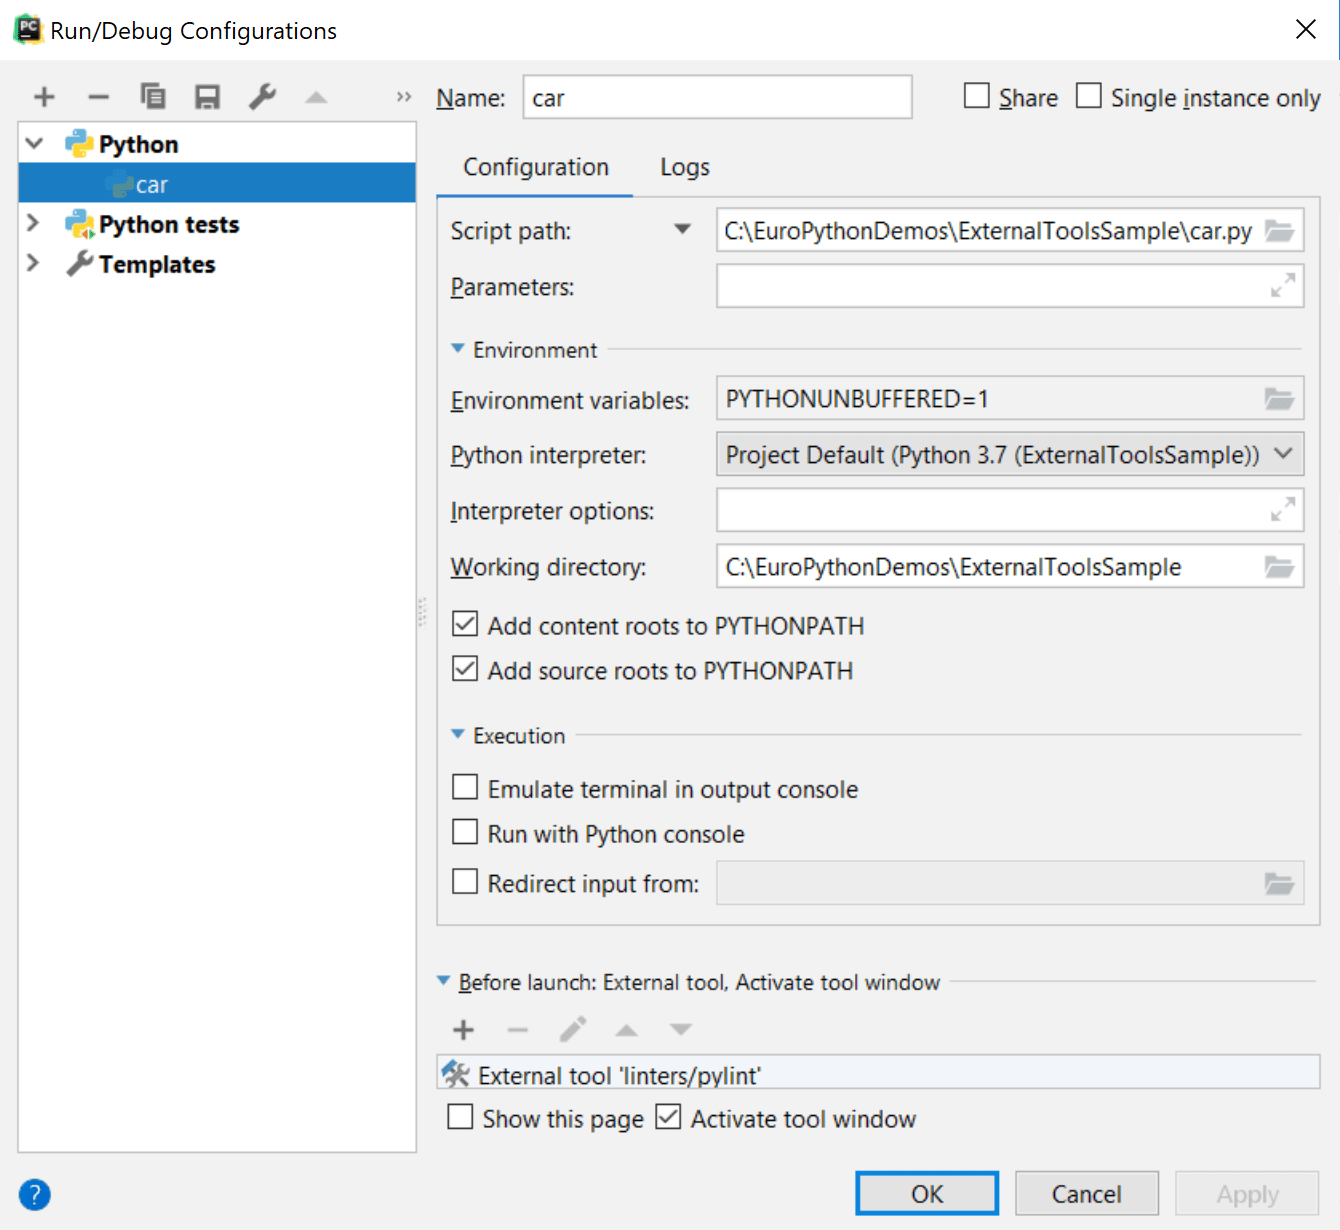This screenshot has height=1230, width=1340.
Task: Disable Activate tool window
Action: click(668, 1117)
